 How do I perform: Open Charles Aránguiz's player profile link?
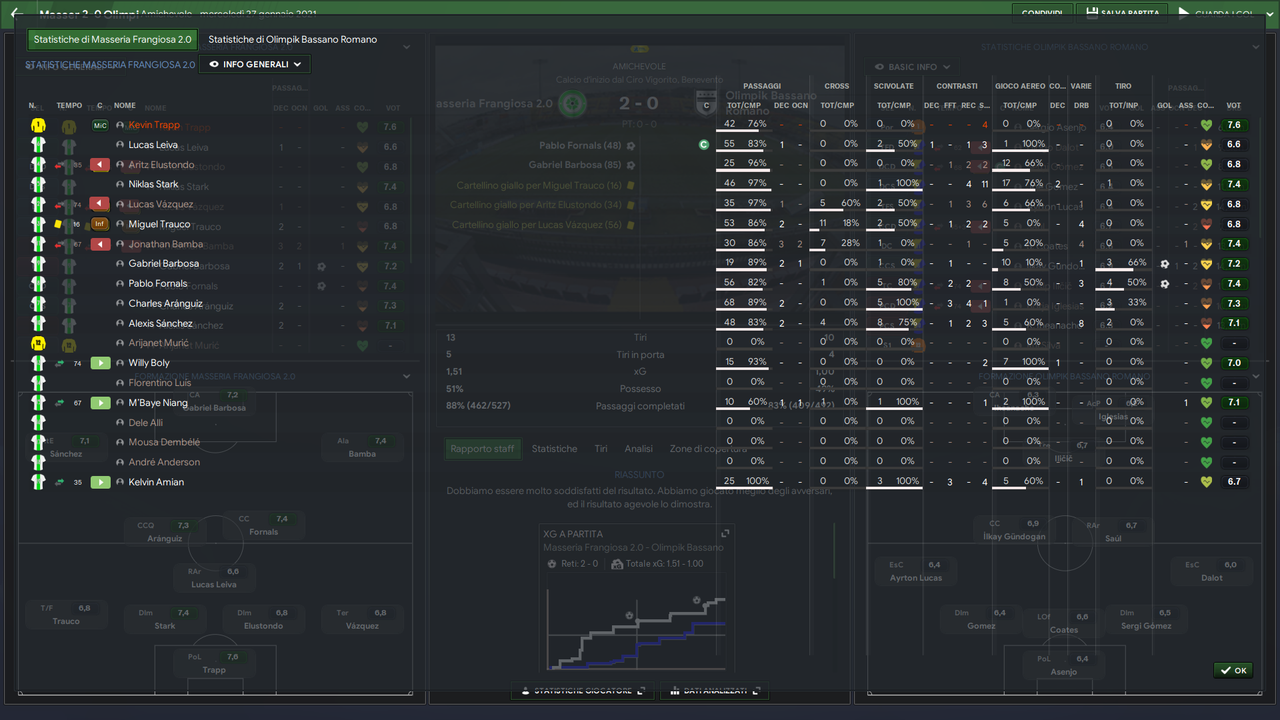tap(166, 304)
